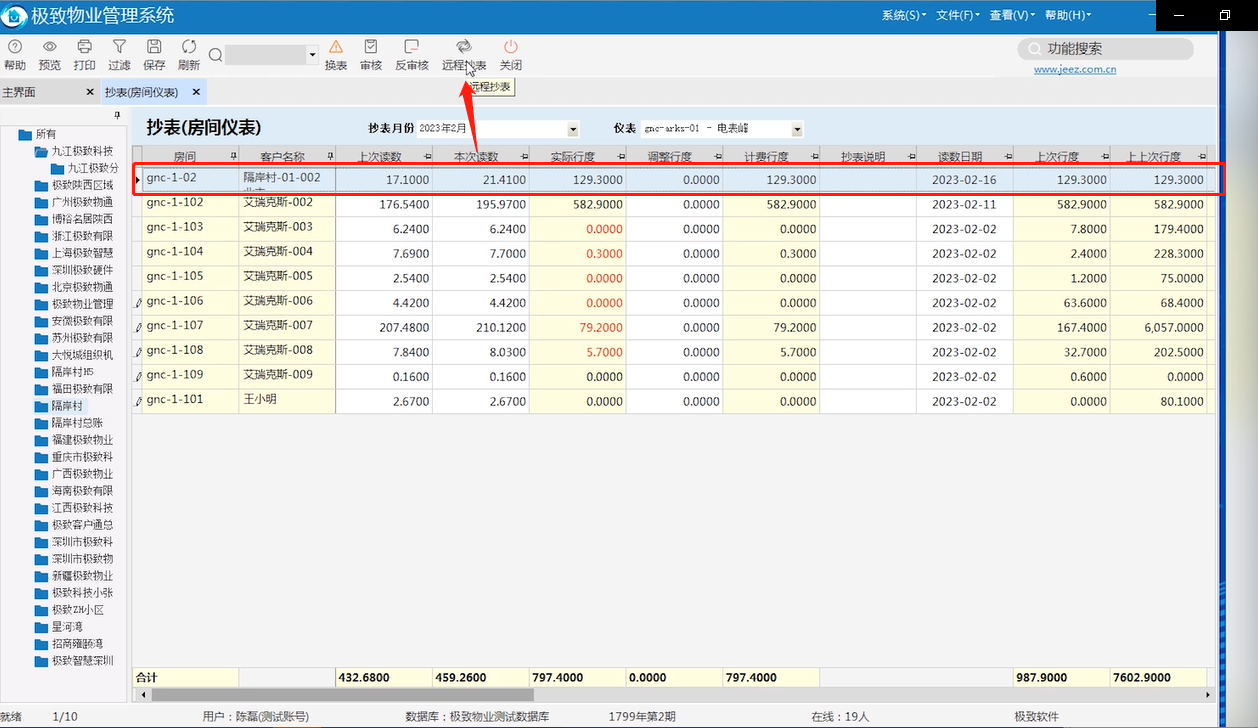The image size is (1258, 728).
Task: Open the 过滤 filter funnel icon
Action: coord(119,47)
